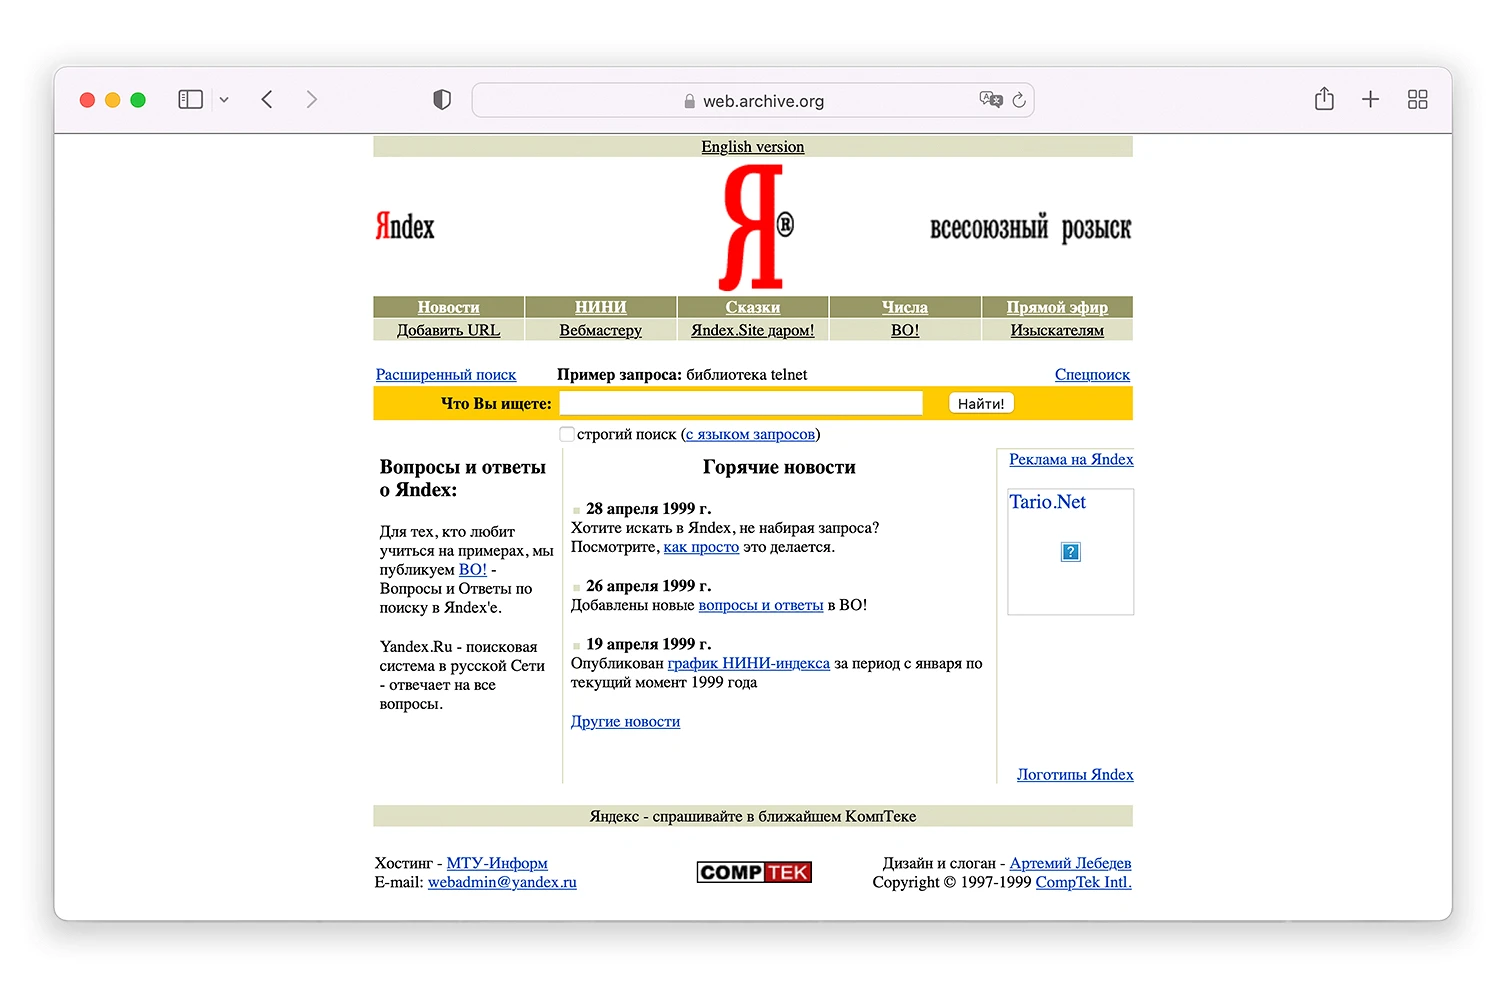This screenshot has height=1000, width=1500.
Task: Select Изыскателям in the navigation
Action: 1057,330
